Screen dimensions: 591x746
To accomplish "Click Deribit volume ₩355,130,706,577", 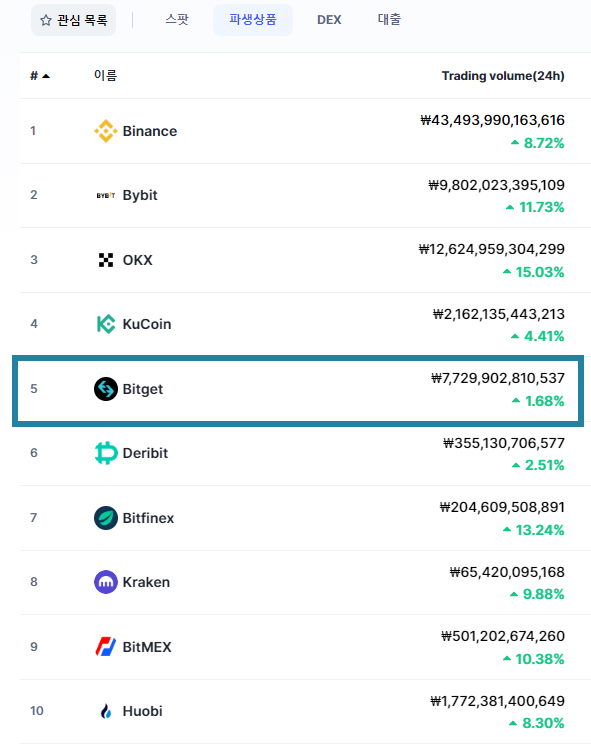I will point(504,442).
